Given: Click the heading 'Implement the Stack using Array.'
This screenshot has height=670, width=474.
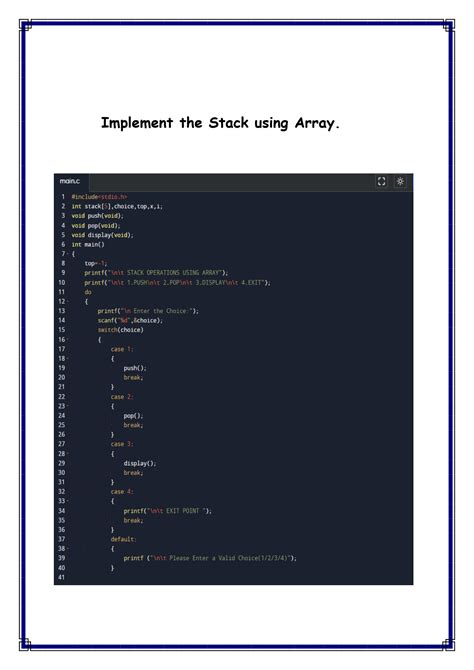Looking at the screenshot, I should 220,123.
